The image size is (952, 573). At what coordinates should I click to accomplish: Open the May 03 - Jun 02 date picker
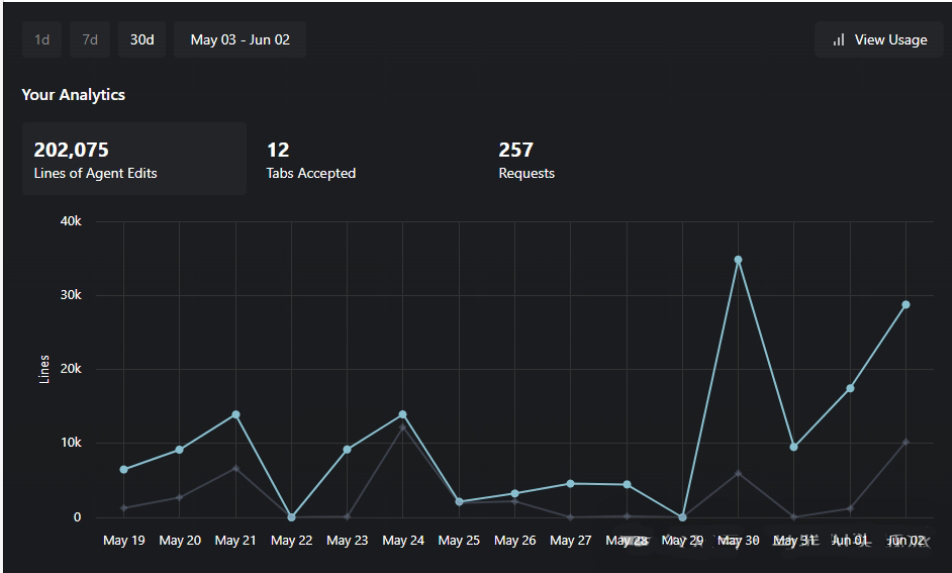pos(240,40)
